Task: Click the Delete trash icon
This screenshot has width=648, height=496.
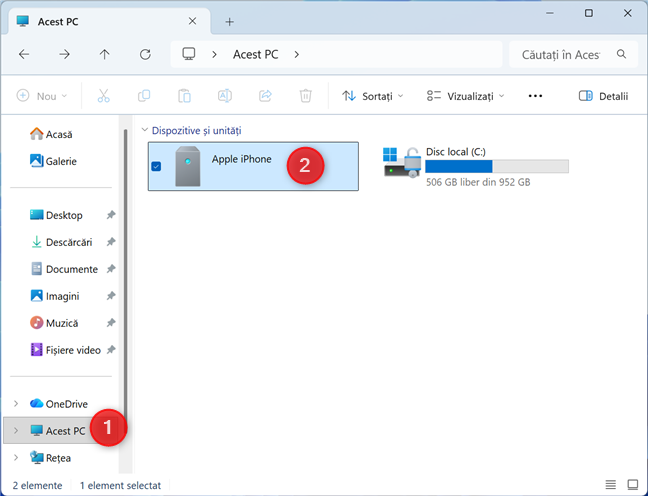Action: [x=305, y=96]
